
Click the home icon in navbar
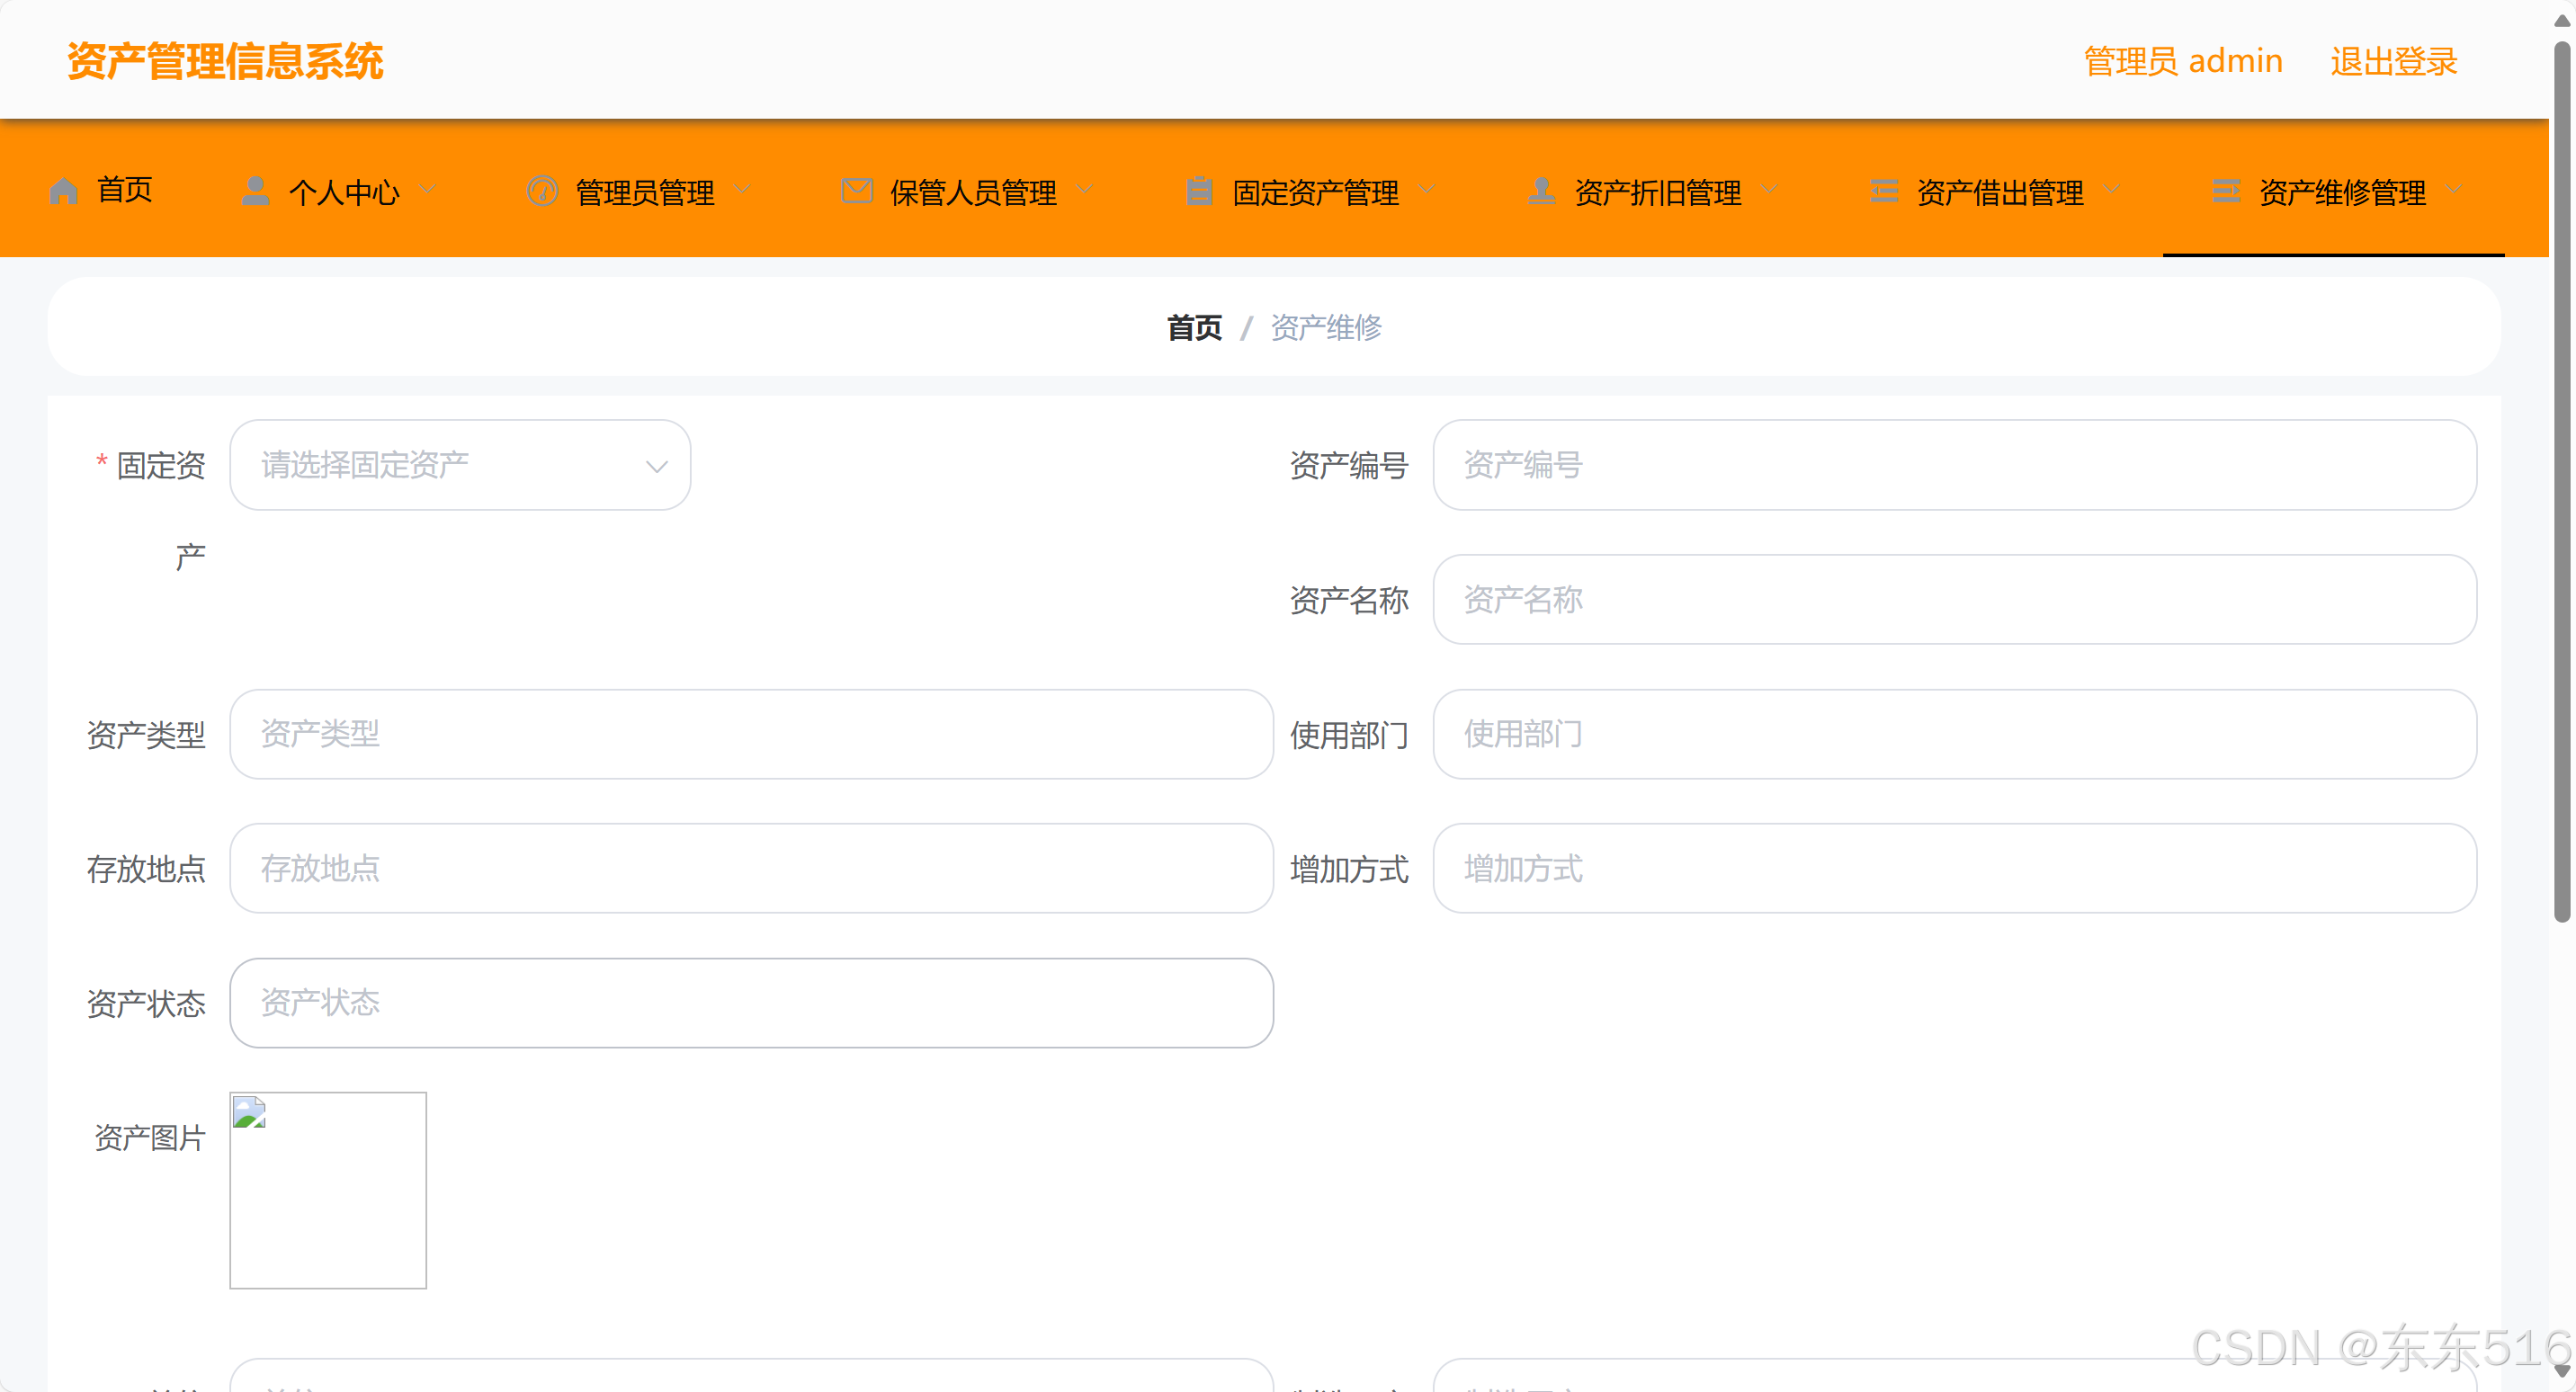tap(63, 190)
